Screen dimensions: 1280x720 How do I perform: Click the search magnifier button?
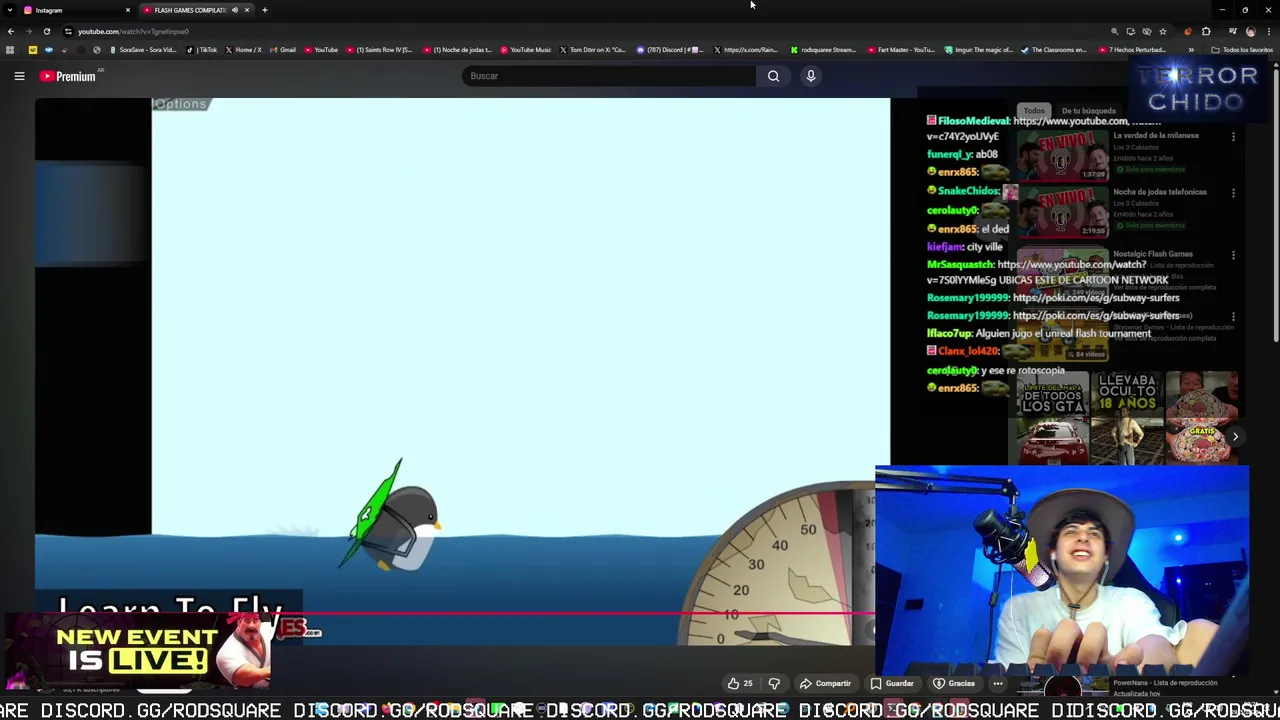pyautogui.click(x=773, y=76)
